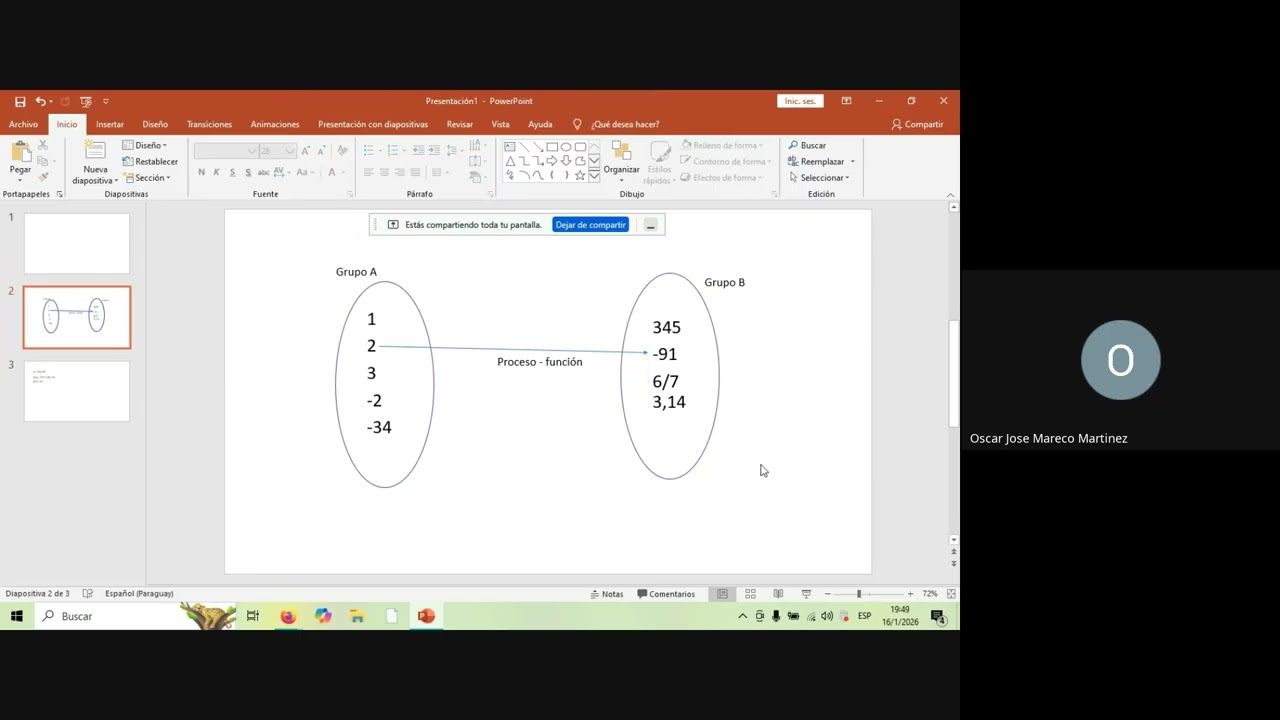Open the font size combo box
Image resolution: width=1280 pixels, height=720 pixels.
[x=277, y=150]
